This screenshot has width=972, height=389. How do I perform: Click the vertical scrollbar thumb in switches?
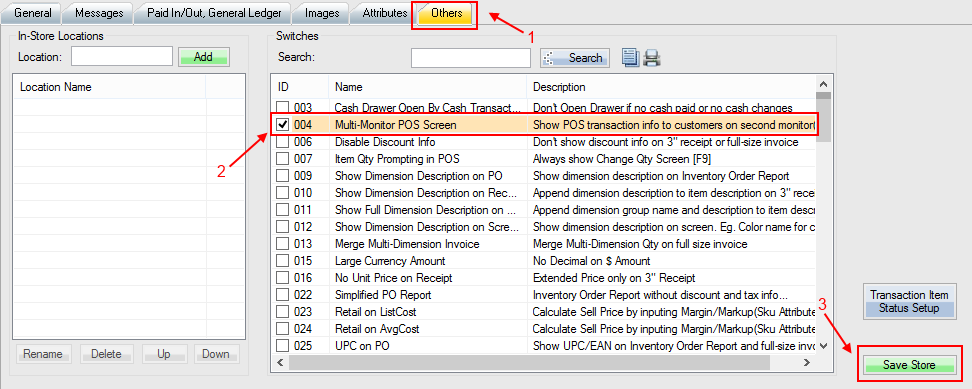click(823, 116)
